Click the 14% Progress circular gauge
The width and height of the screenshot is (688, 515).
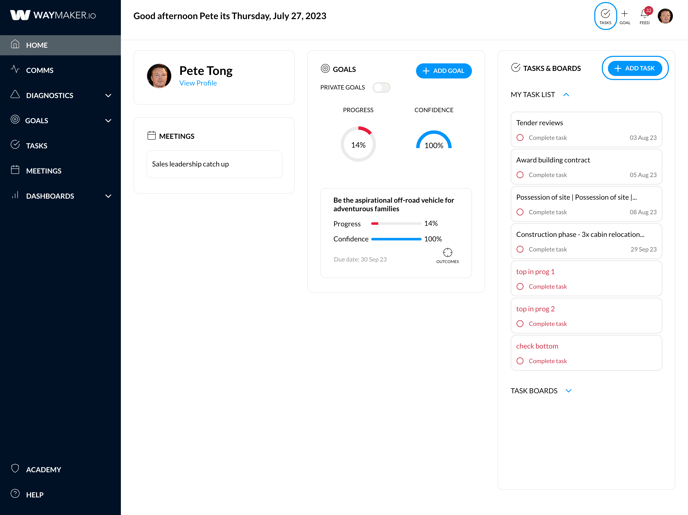click(x=358, y=144)
